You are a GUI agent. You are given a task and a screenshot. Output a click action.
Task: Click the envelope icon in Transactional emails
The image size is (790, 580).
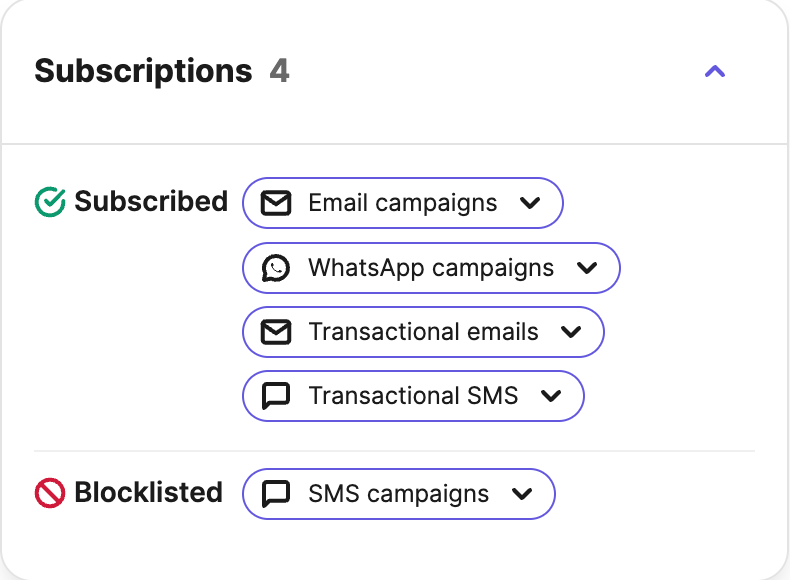tap(276, 332)
